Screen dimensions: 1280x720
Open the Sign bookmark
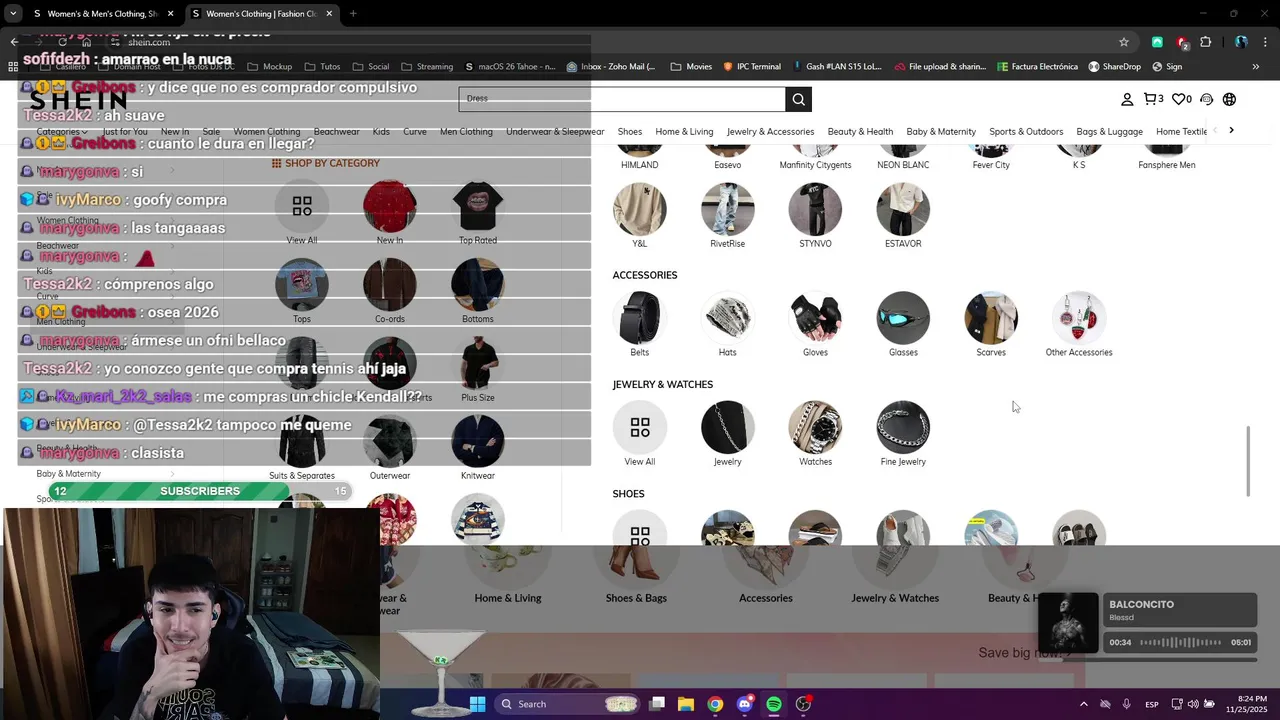pyautogui.click(x=1167, y=67)
